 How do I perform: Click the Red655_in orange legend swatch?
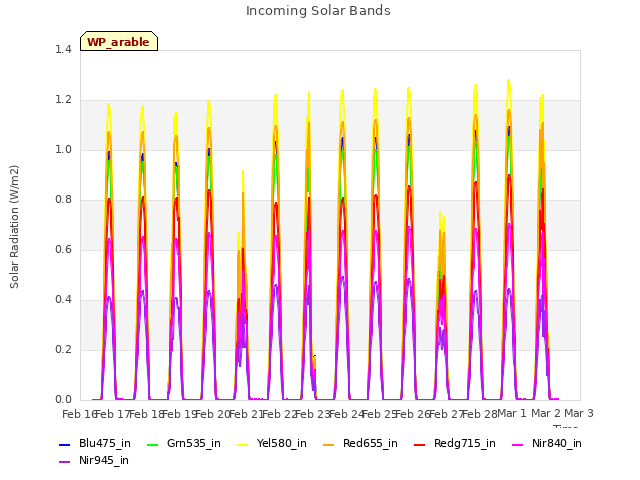pyautogui.click(x=329, y=444)
